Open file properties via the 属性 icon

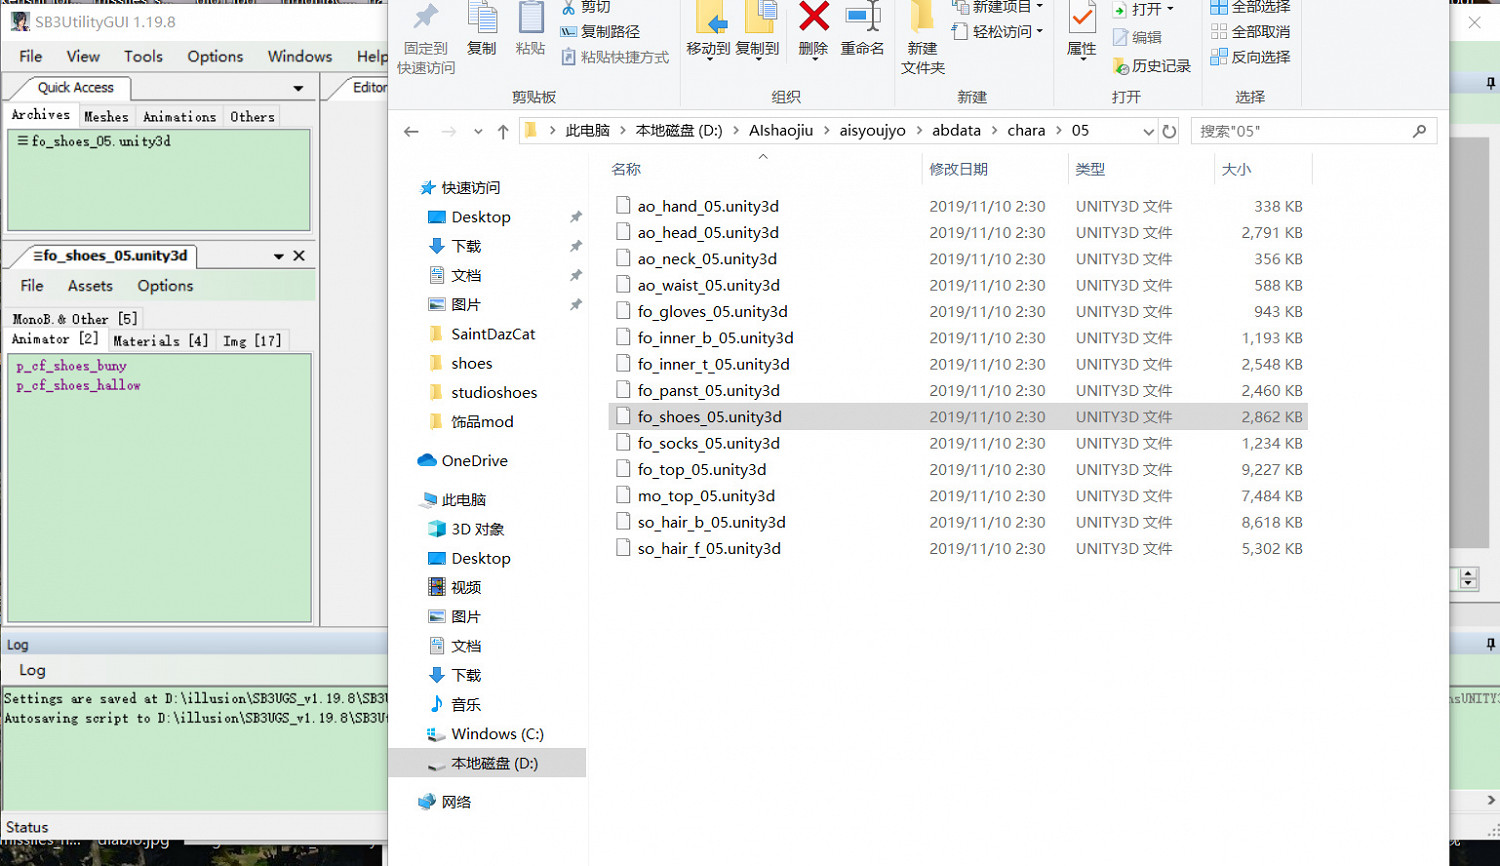tap(1082, 30)
